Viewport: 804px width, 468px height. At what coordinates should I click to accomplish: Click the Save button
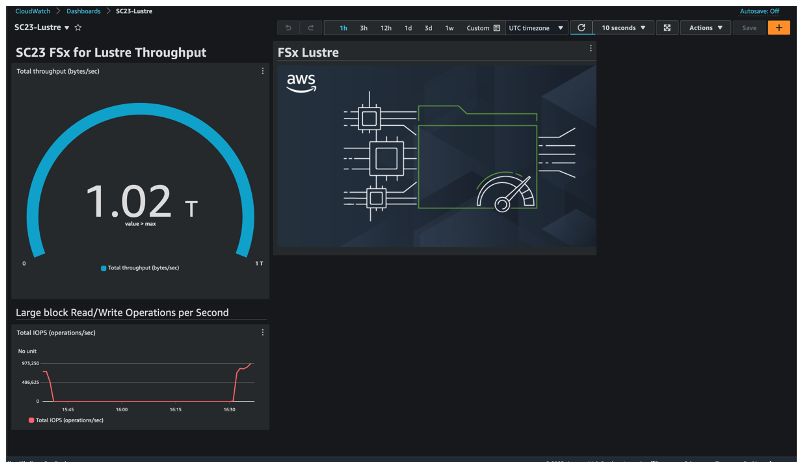[749, 28]
